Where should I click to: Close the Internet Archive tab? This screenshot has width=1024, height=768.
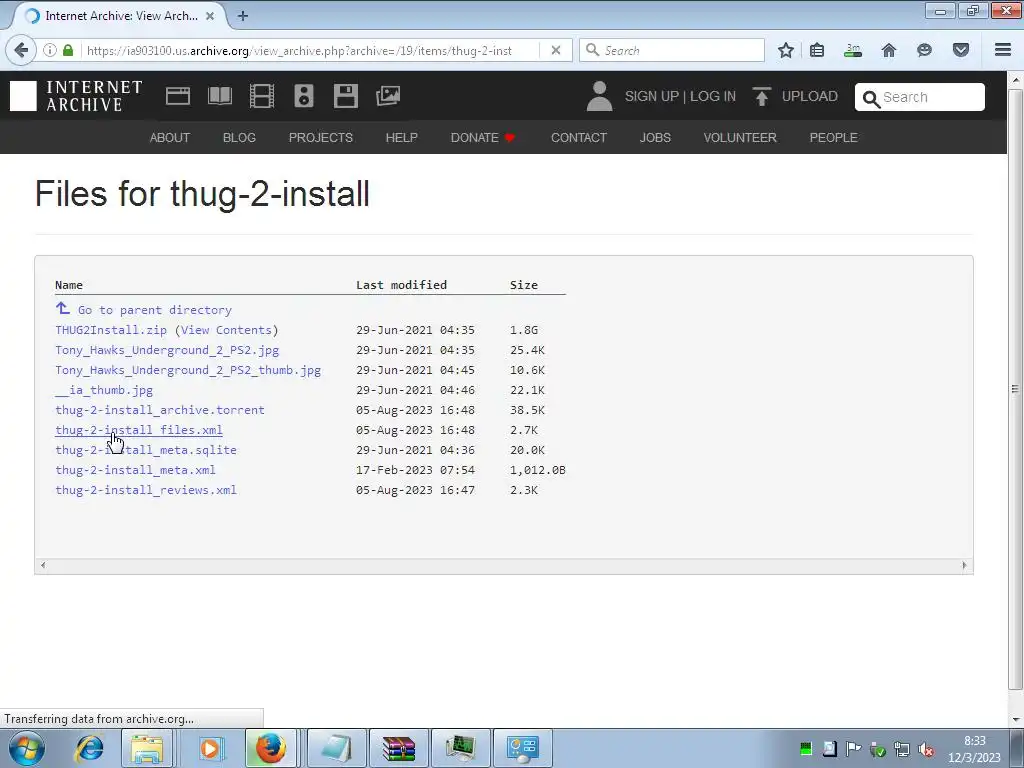click(x=210, y=16)
